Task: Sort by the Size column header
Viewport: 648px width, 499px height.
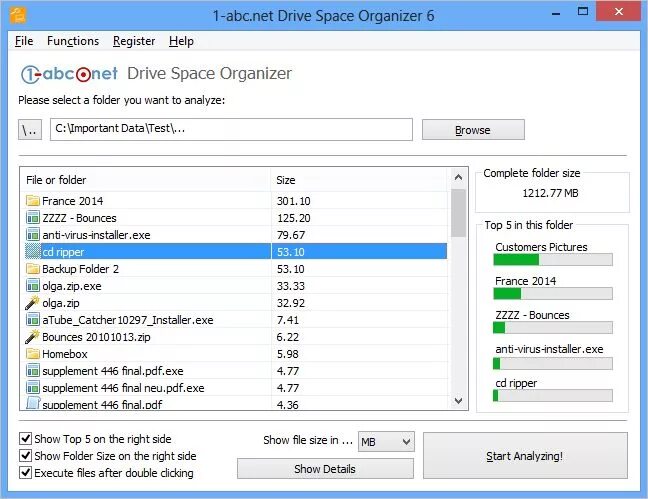Action: click(359, 180)
